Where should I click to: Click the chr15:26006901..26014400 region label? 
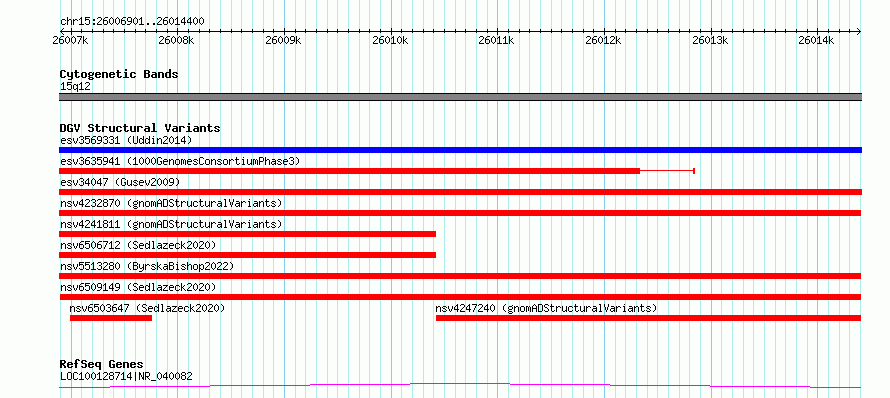pyautogui.click(x=132, y=22)
